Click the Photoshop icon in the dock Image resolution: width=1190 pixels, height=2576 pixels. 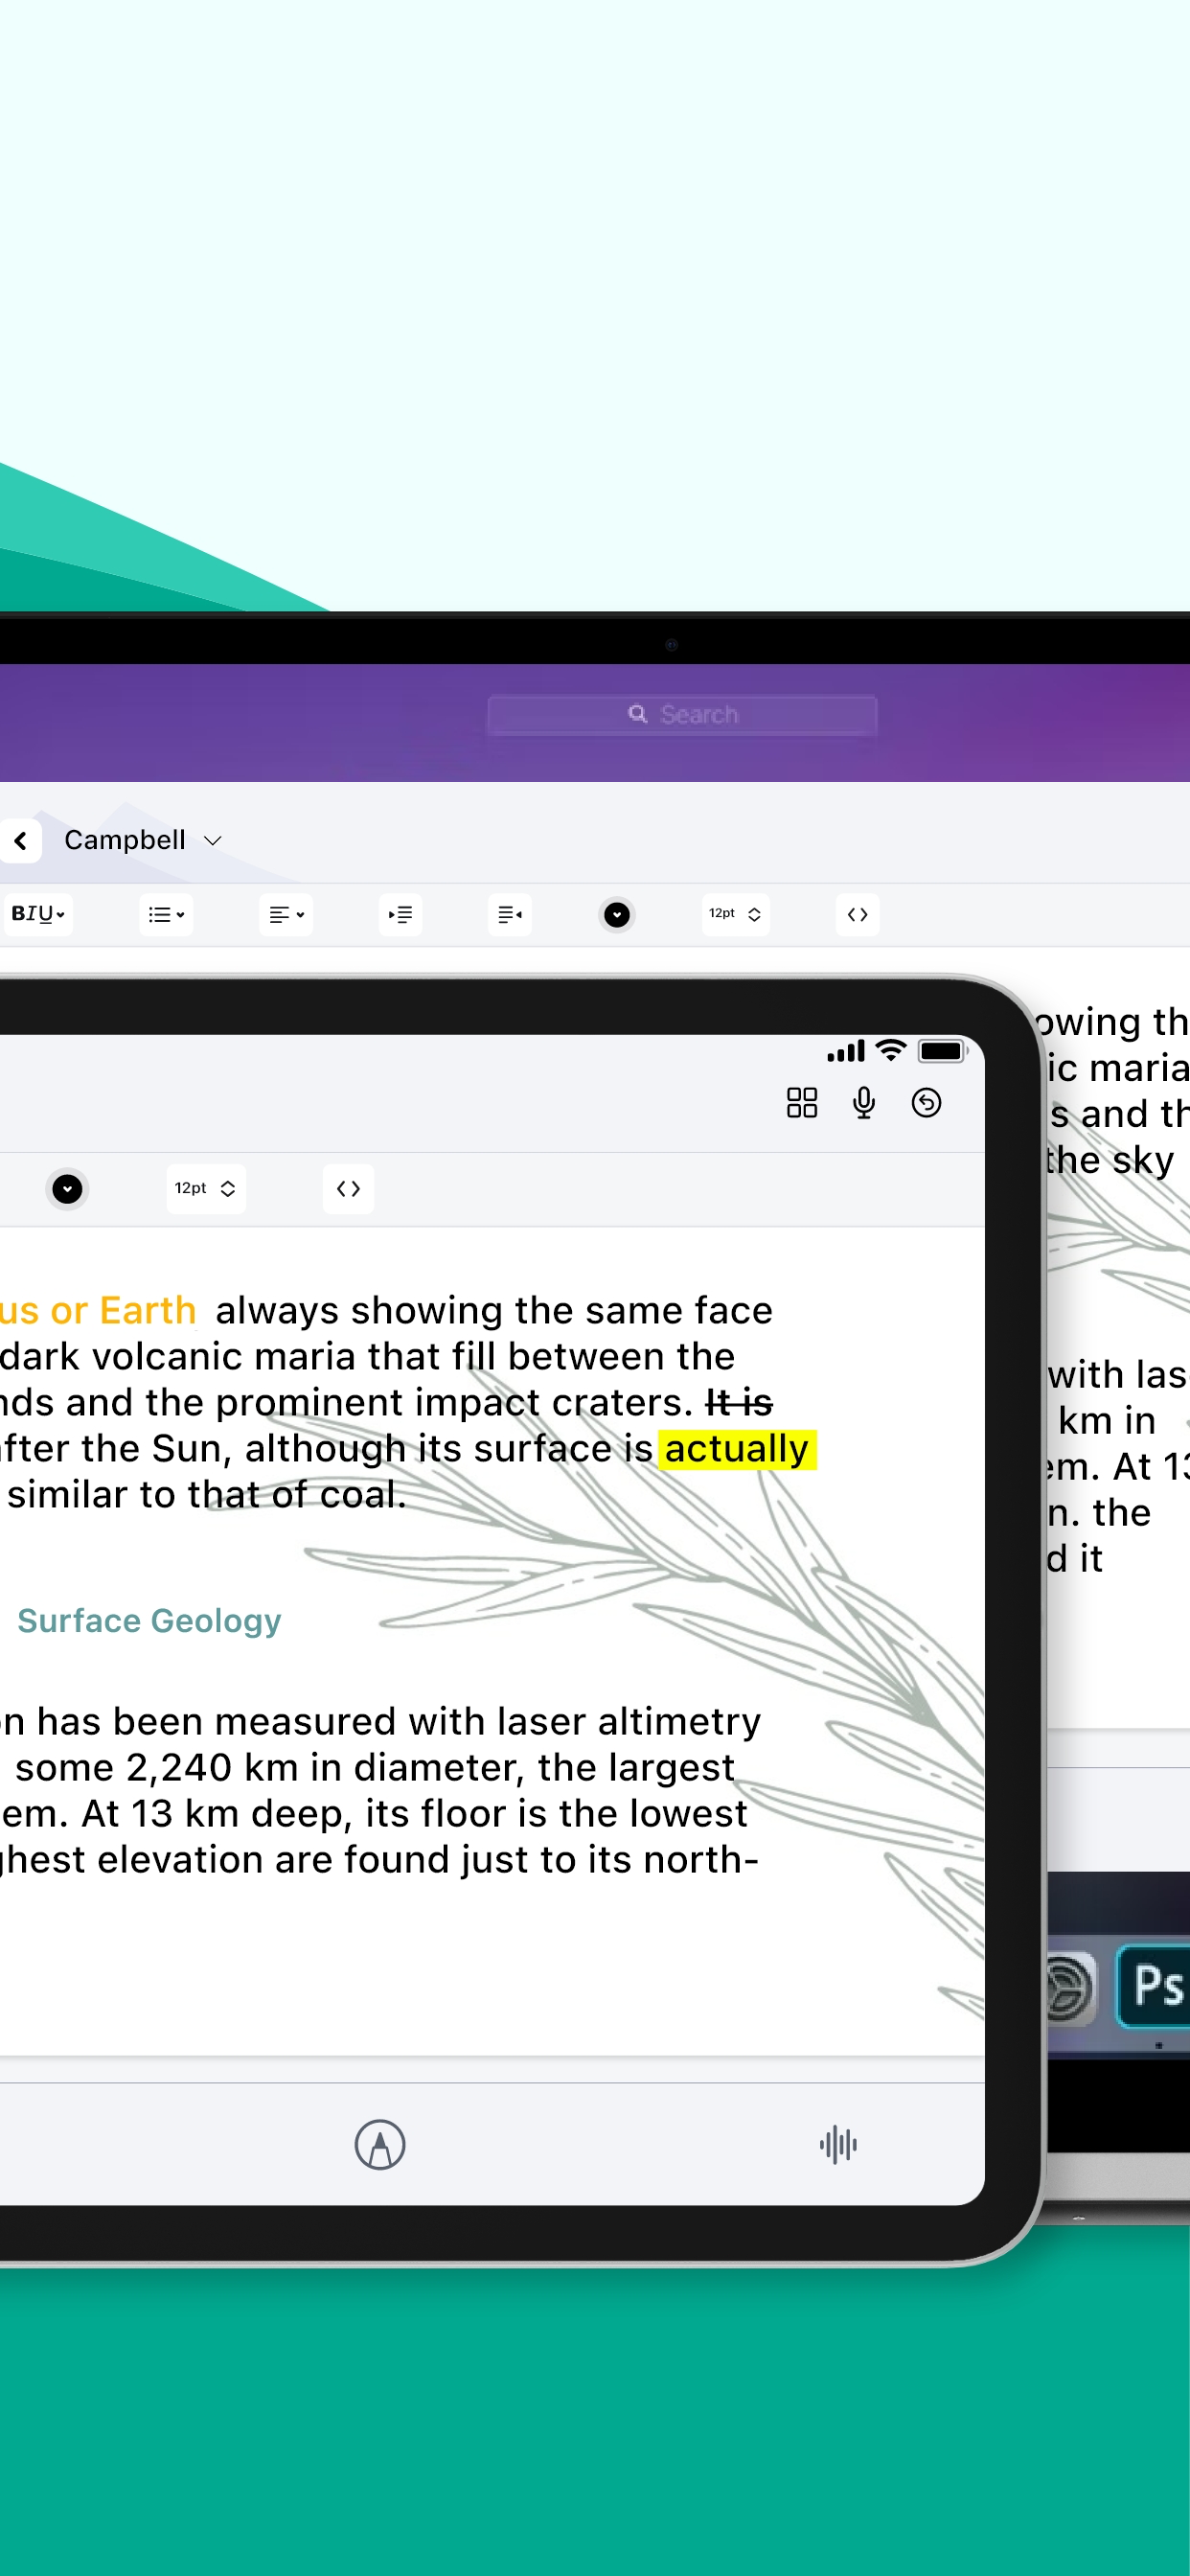1153,1985
